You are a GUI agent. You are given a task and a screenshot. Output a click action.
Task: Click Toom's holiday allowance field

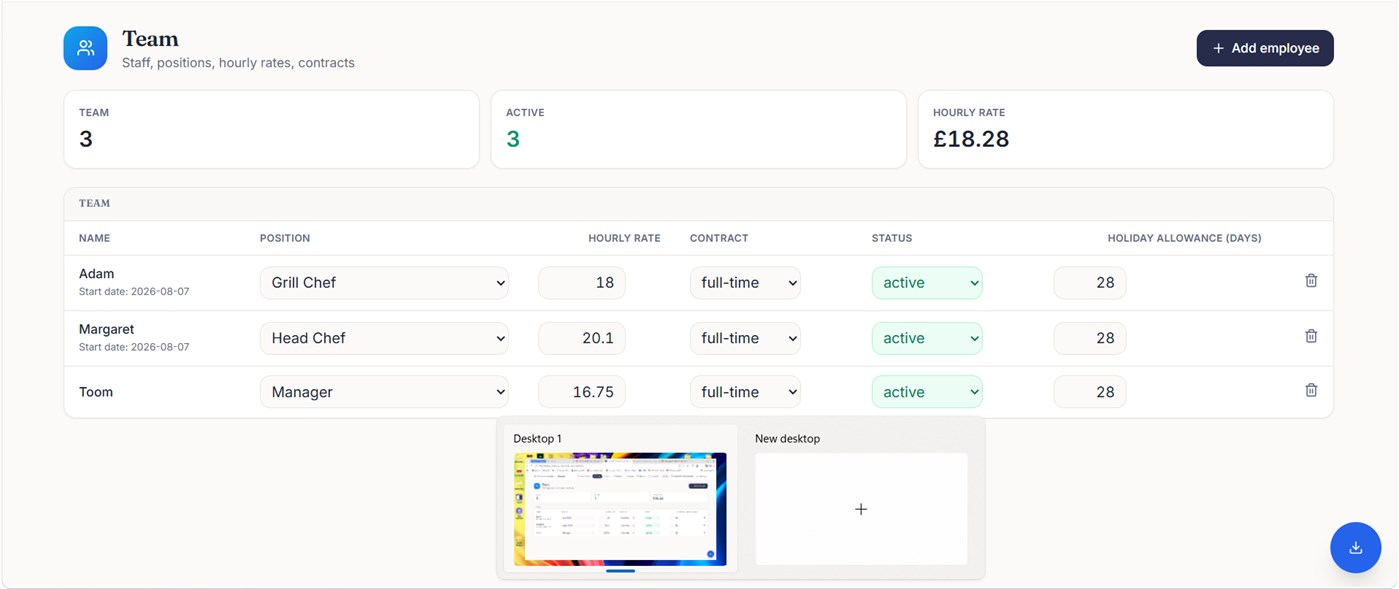[x=1090, y=392]
